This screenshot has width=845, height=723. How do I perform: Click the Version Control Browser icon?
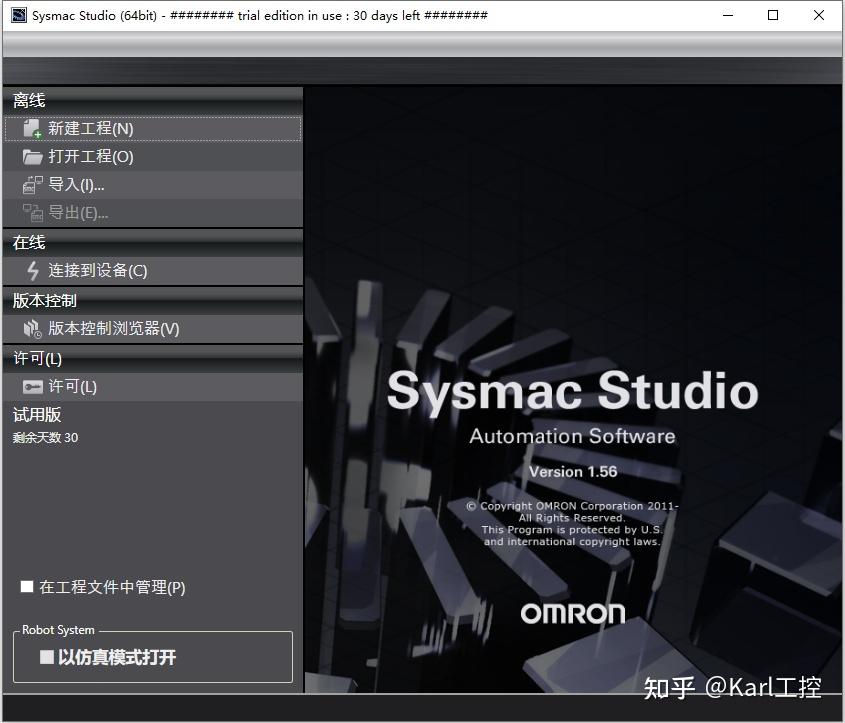[x=32, y=328]
